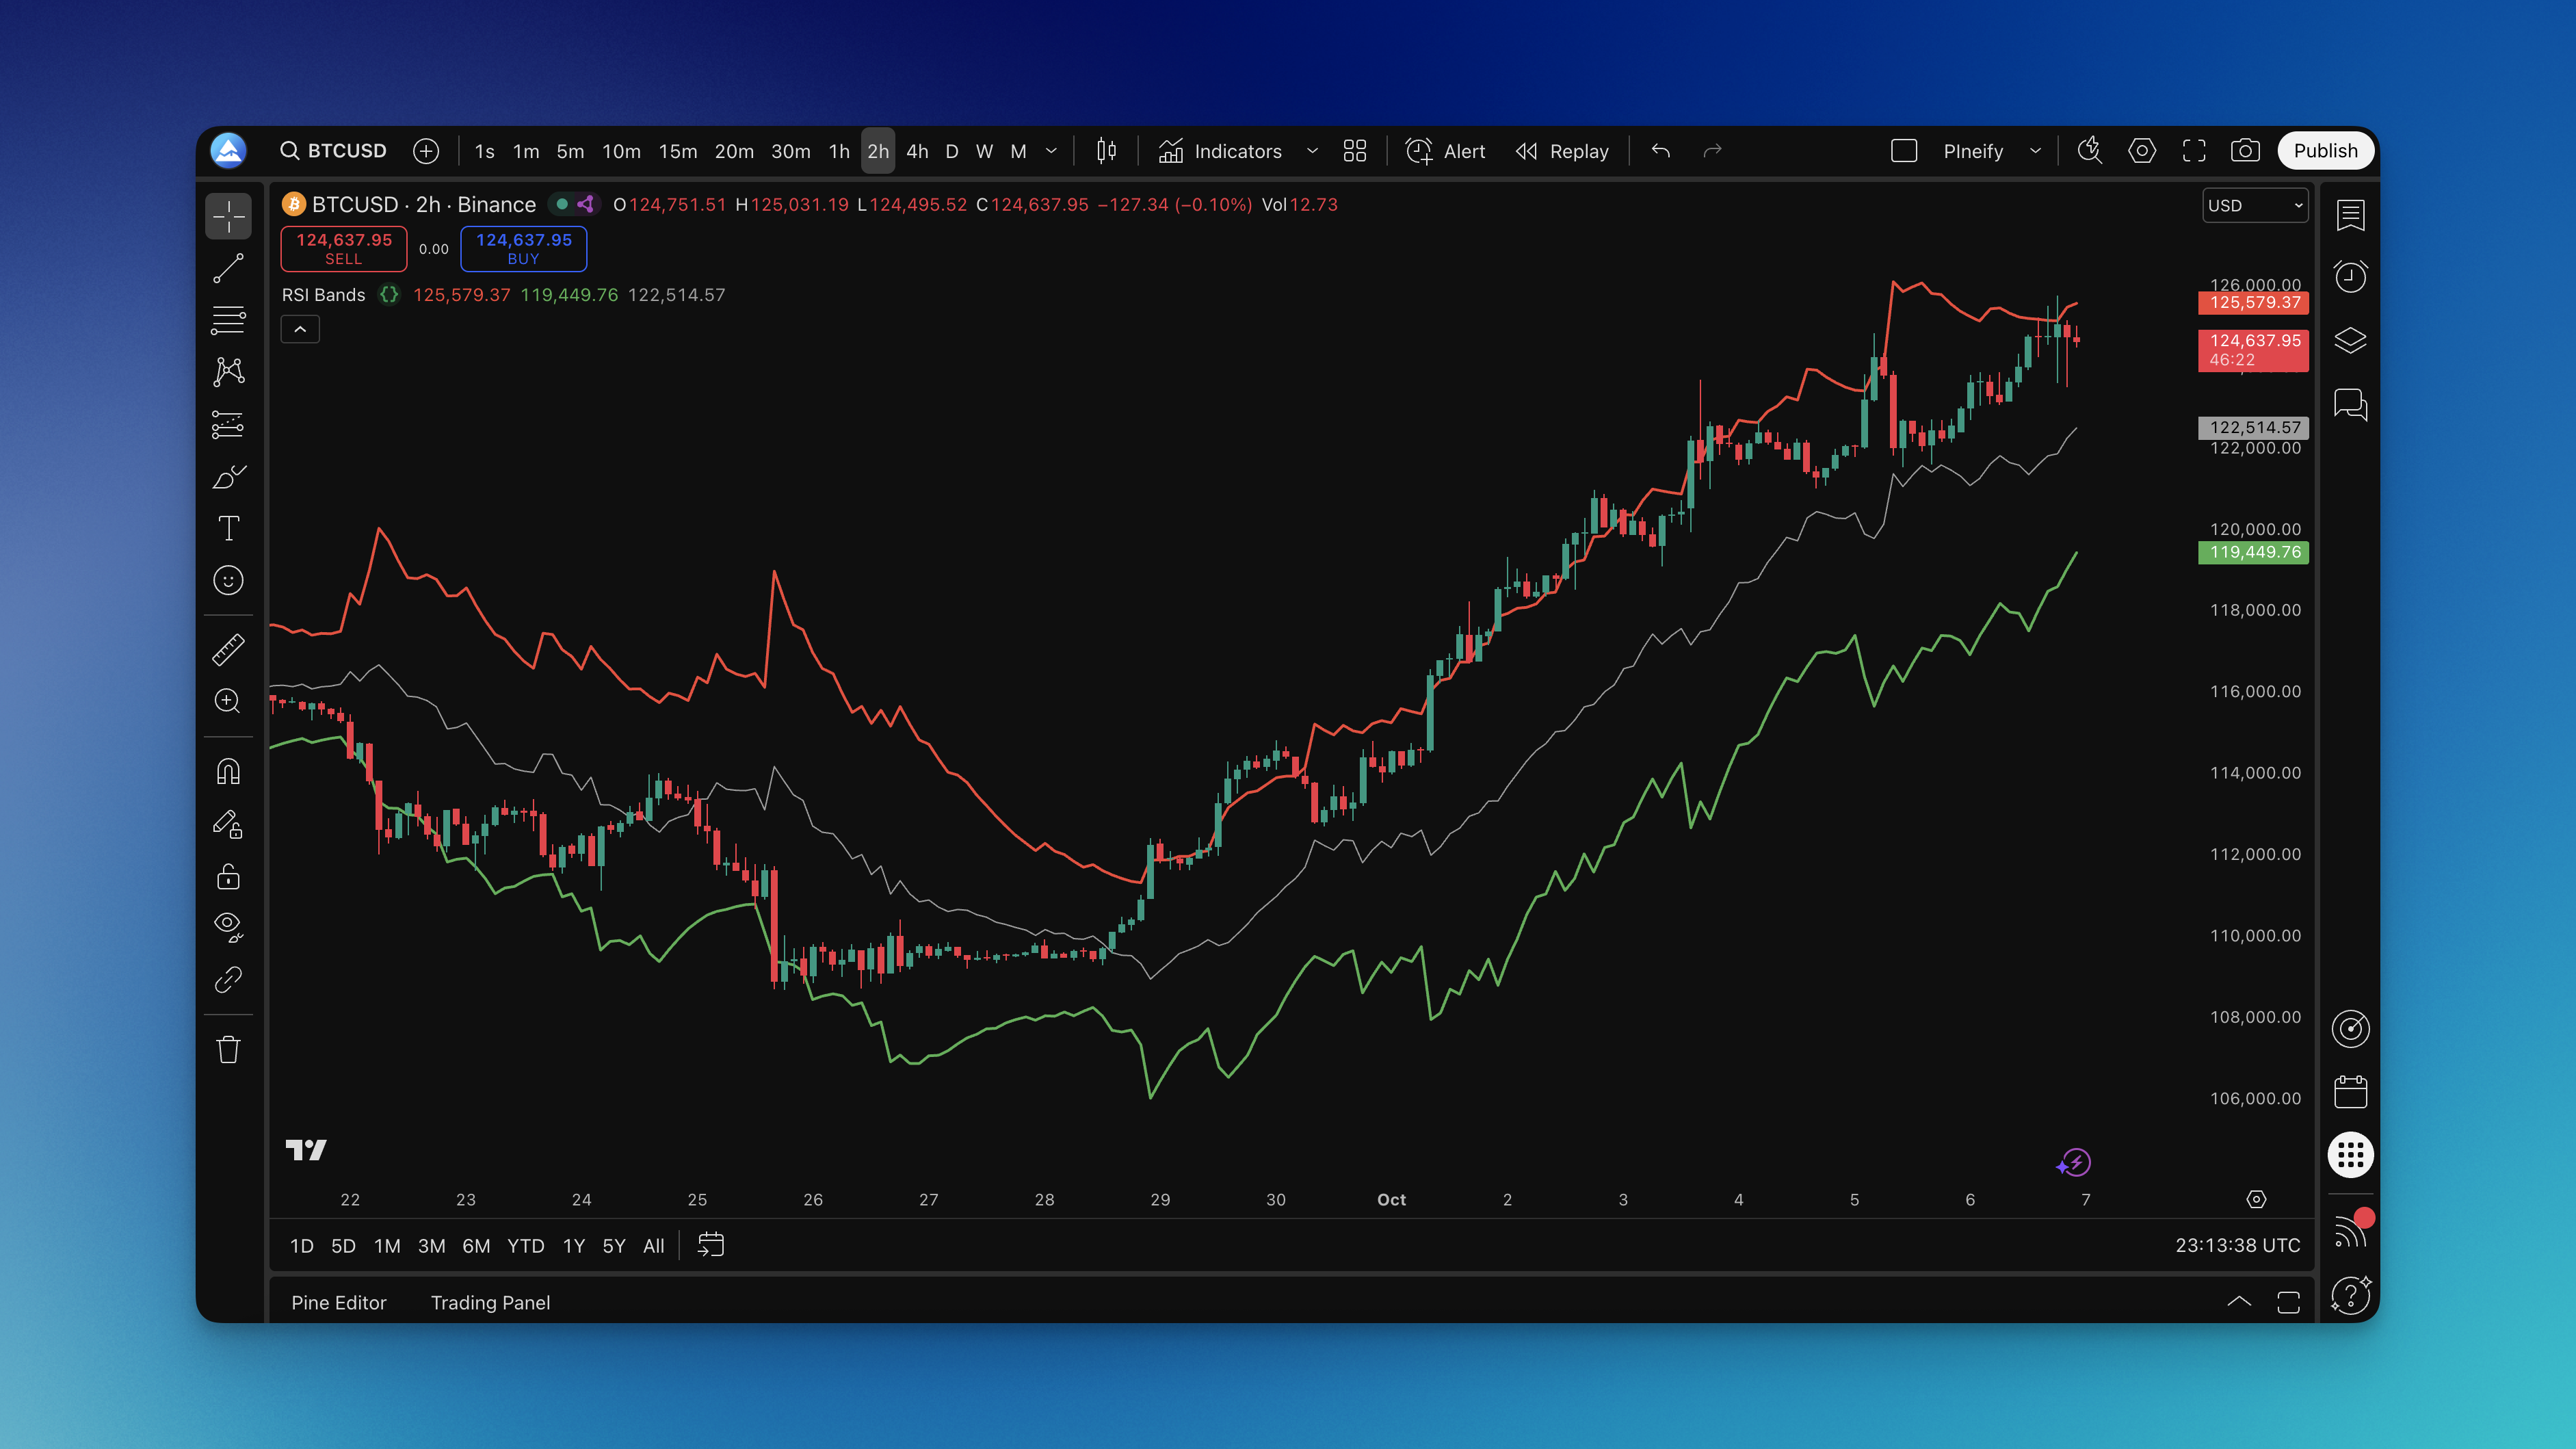This screenshot has width=2576, height=1449.
Task: Select the Fibonacci retracement tool
Action: tap(228, 320)
